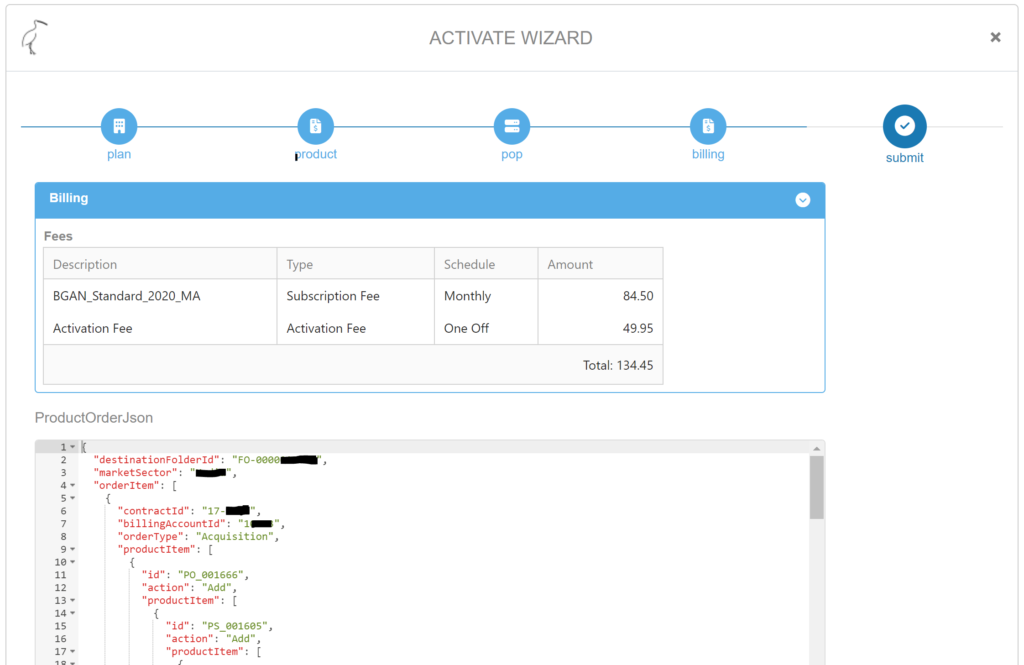Collapse the productItem array at line 9
The width and height of the screenshot is (1024, 665).
tap(73, 549)
